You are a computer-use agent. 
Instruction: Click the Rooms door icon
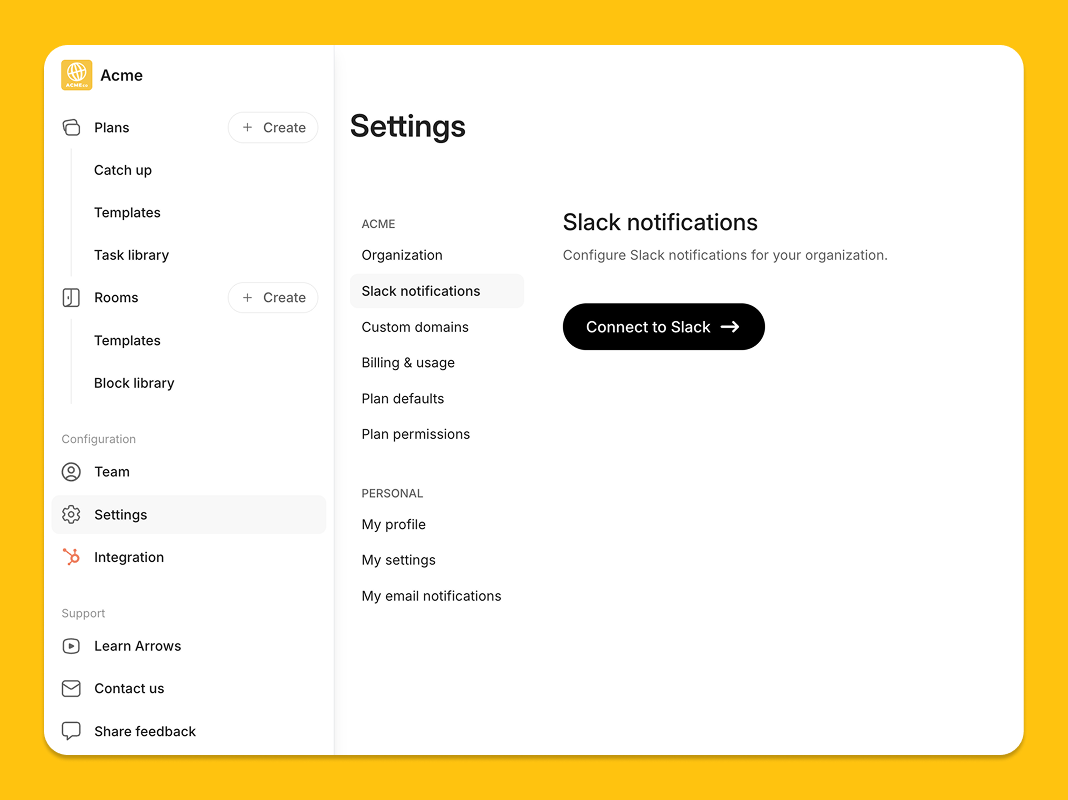click(71, 298)
